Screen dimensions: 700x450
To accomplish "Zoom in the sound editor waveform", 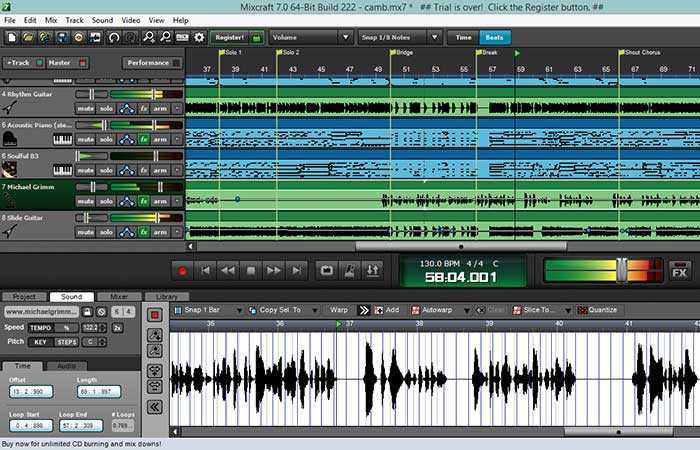I will [154, 335].
